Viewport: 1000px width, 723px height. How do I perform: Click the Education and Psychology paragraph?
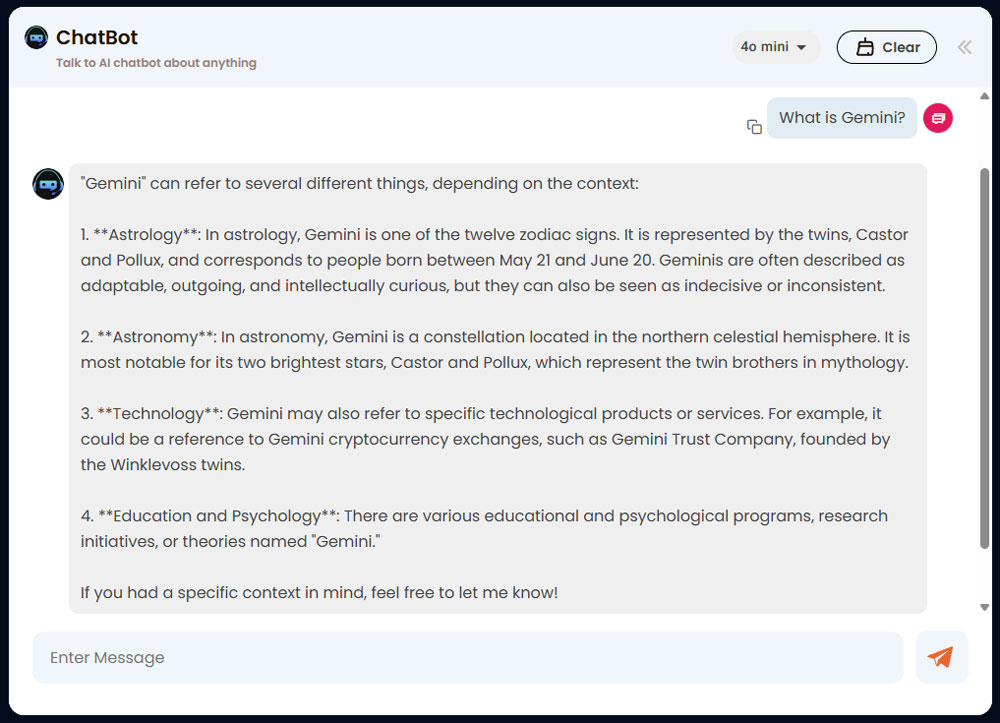coord(483,528)
